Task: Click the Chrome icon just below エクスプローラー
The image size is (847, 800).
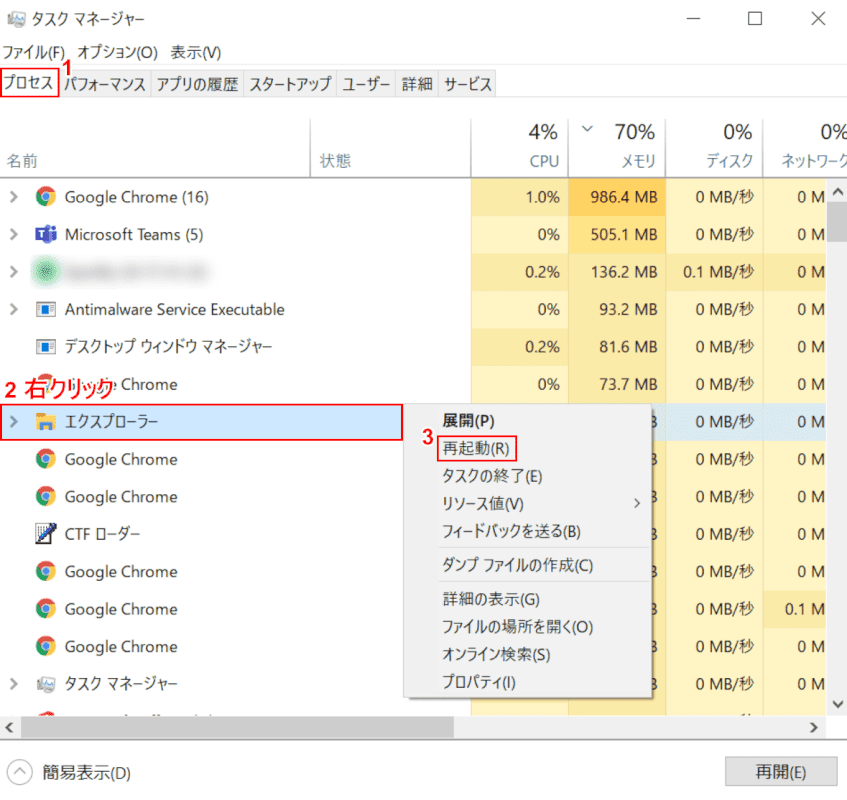Action: point(46,459)
